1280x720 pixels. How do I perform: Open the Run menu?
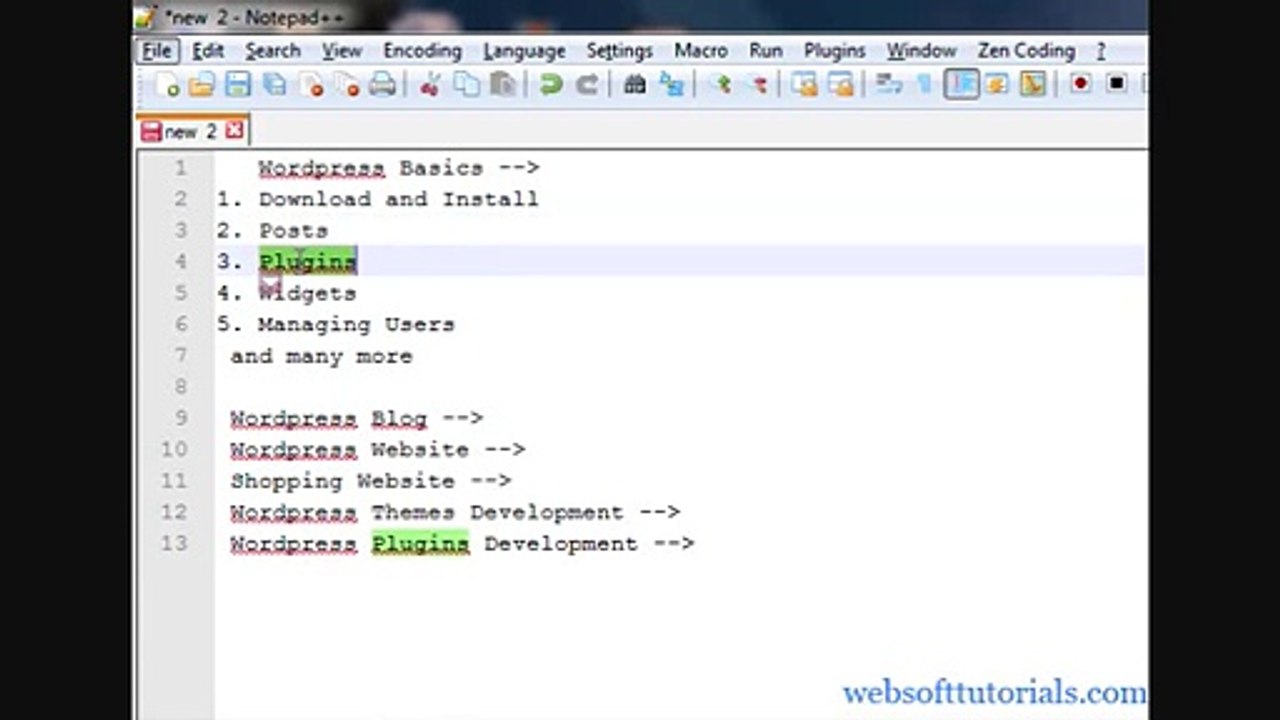point(766,51)
